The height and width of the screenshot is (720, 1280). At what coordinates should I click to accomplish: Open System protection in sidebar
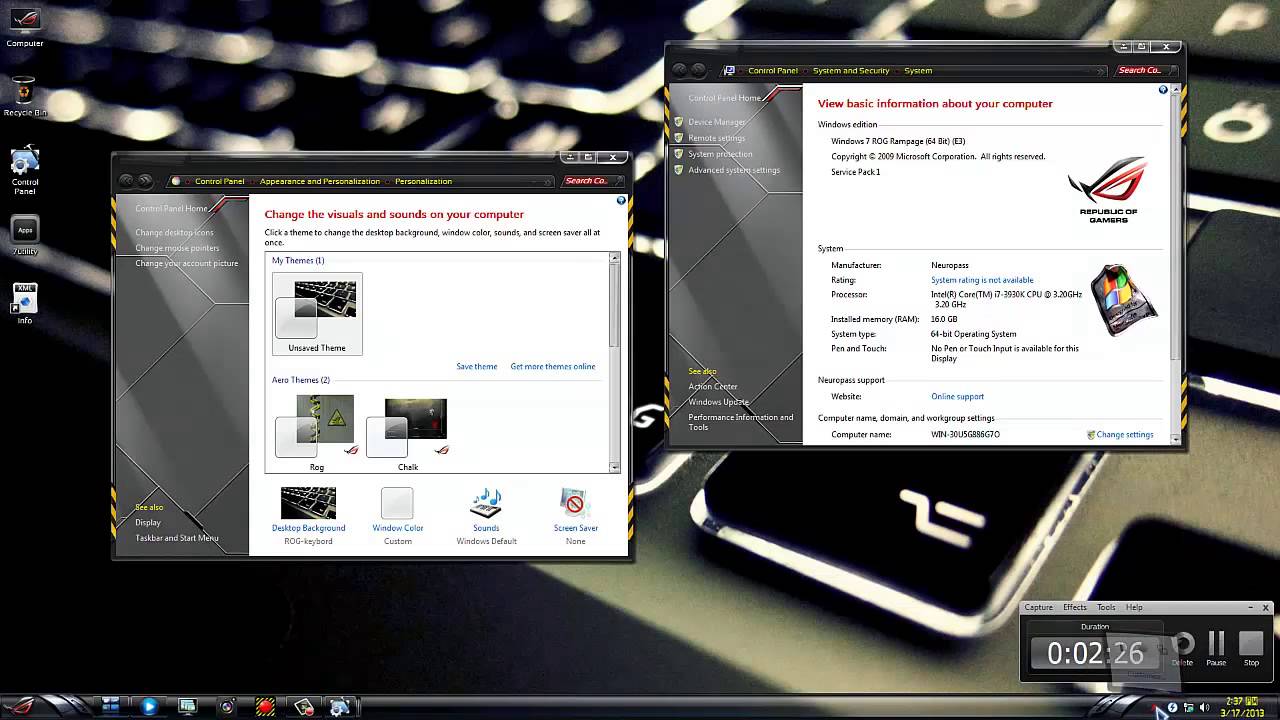tap(720, 154)
